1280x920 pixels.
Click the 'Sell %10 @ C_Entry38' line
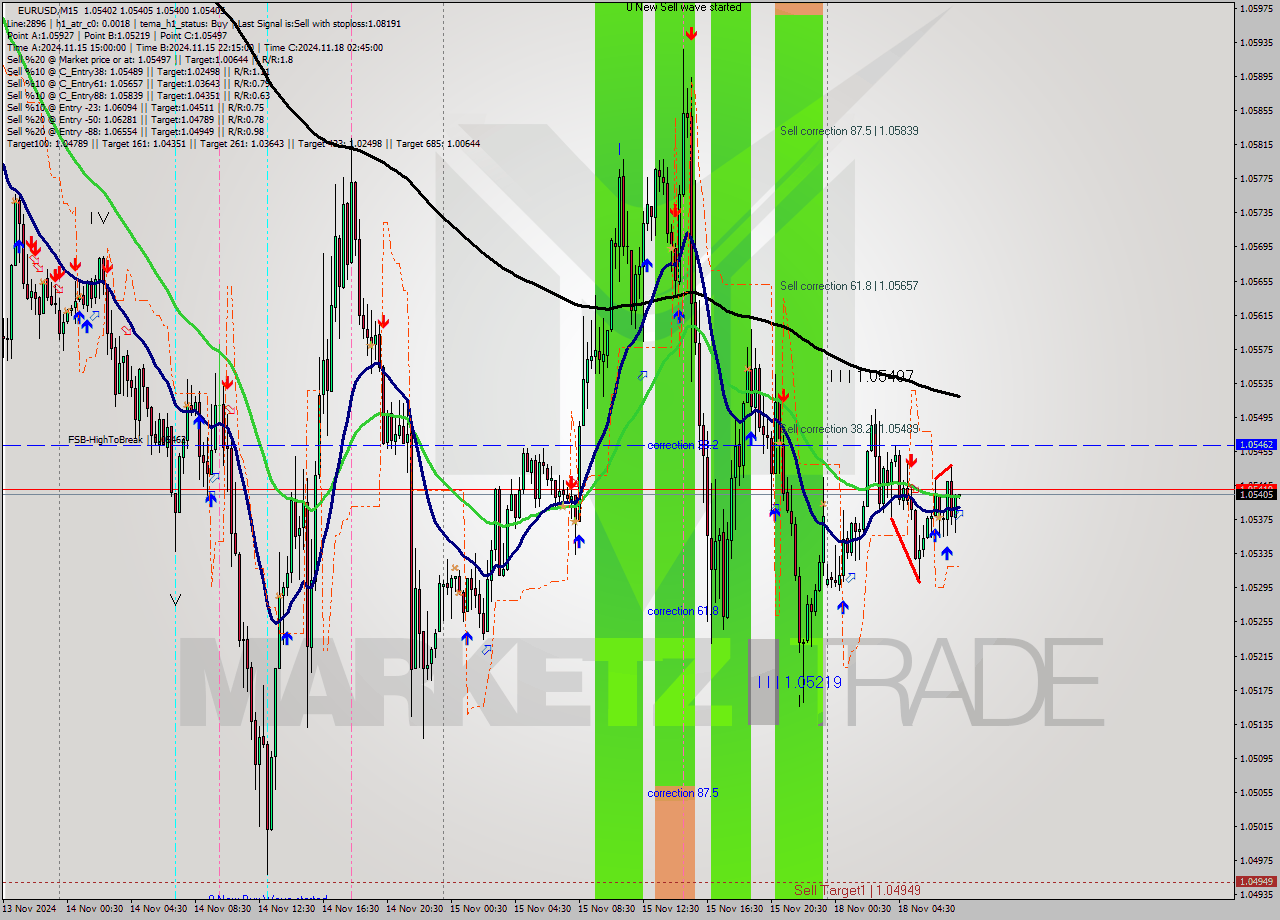coord(139,71)
